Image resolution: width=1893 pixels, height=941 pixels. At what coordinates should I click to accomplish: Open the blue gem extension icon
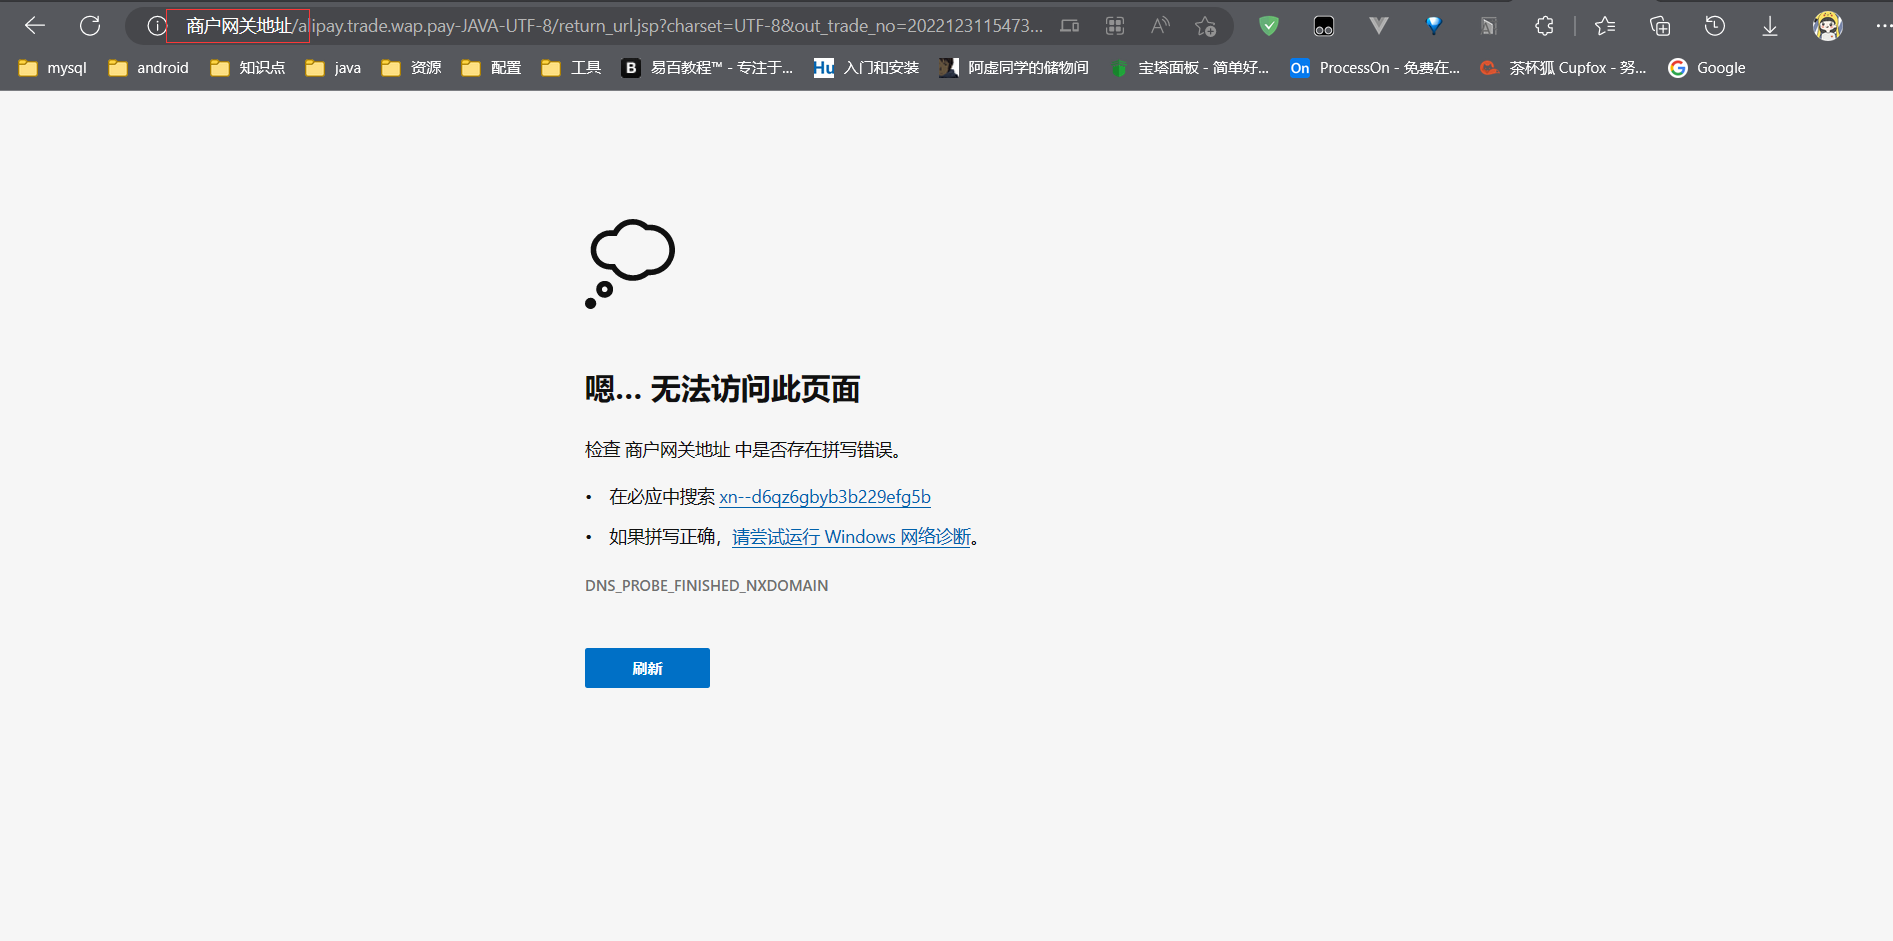tap(1434, 26)
